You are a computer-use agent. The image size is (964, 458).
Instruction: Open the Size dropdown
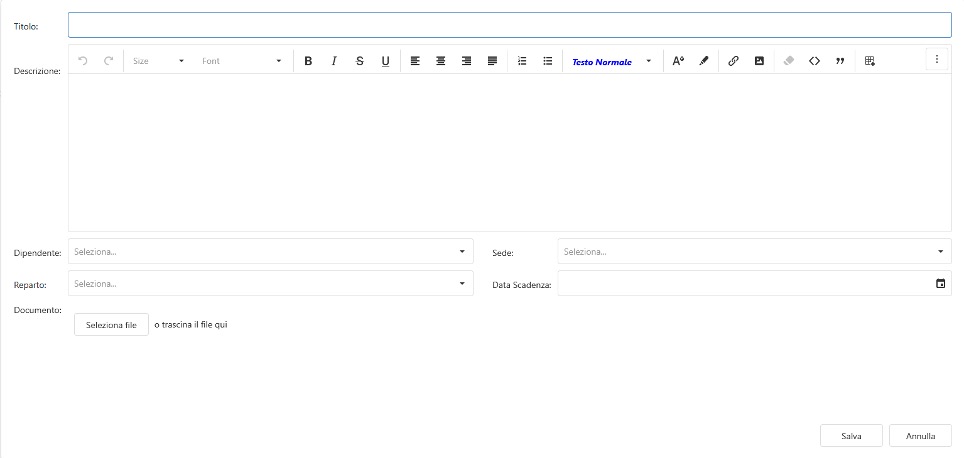pos(159,61)
